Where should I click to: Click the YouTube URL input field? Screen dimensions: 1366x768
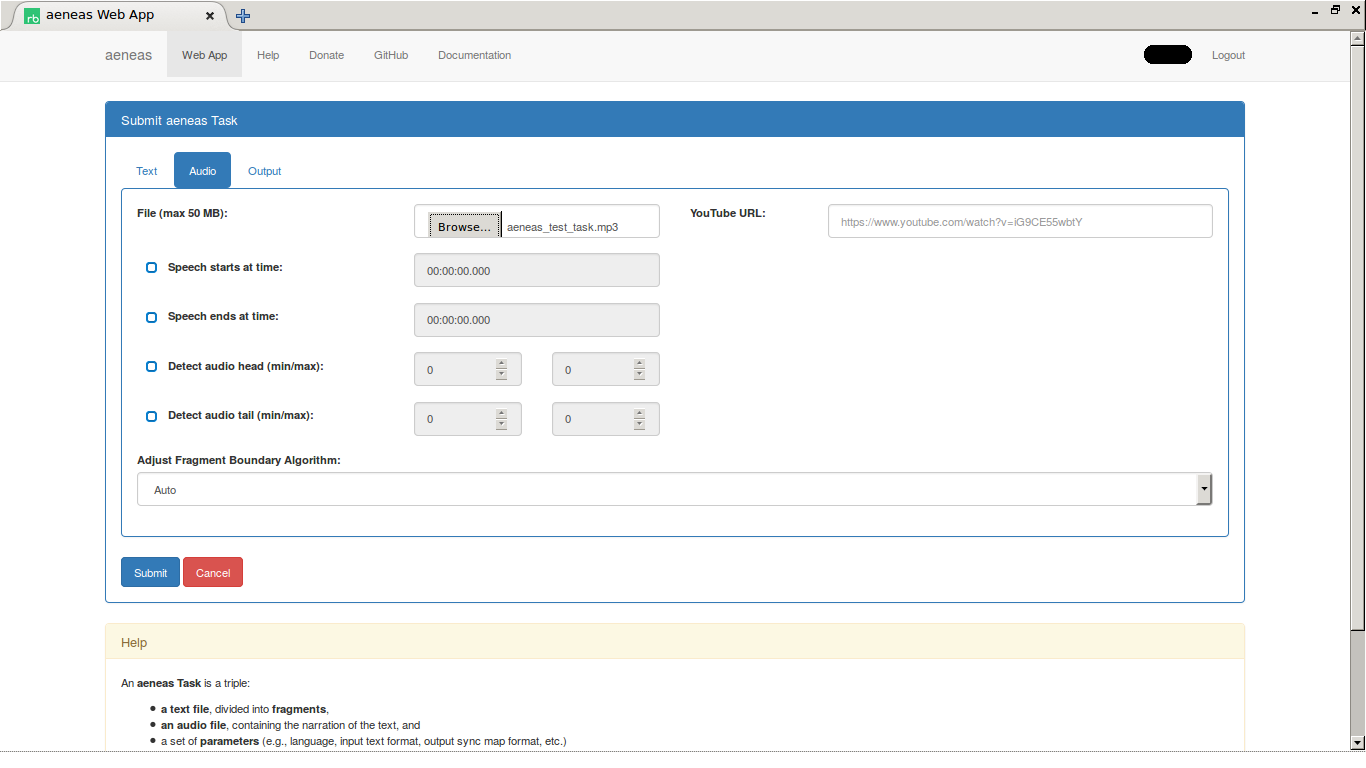pos(1020,221)
